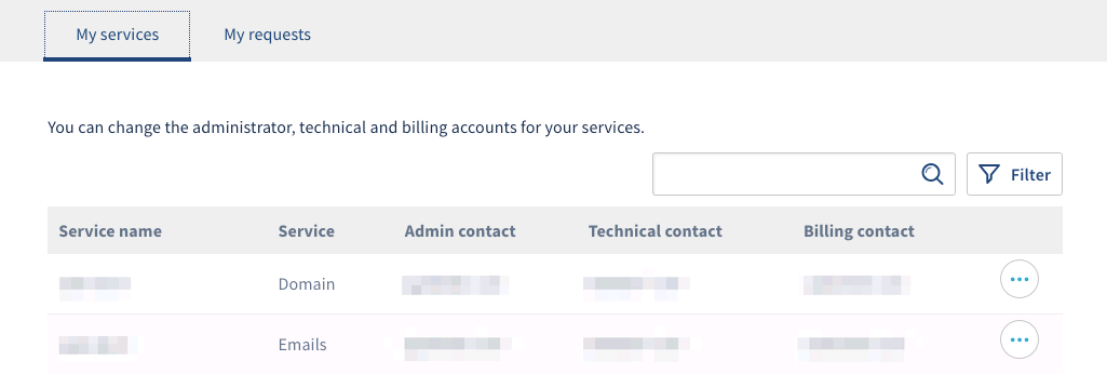This screenshot has height=374, width=1108.
Task: Click the blurred service name in Emails row
Action: coord(97,346)
